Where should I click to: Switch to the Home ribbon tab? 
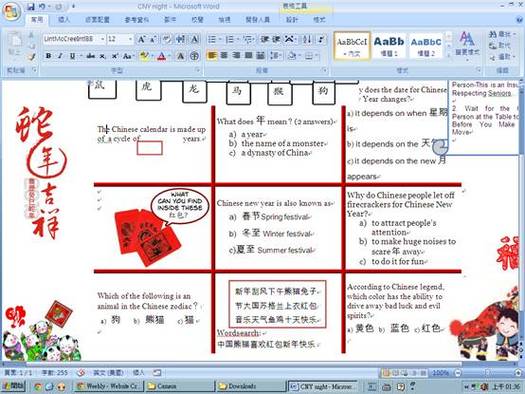click(x=37, y=20)
